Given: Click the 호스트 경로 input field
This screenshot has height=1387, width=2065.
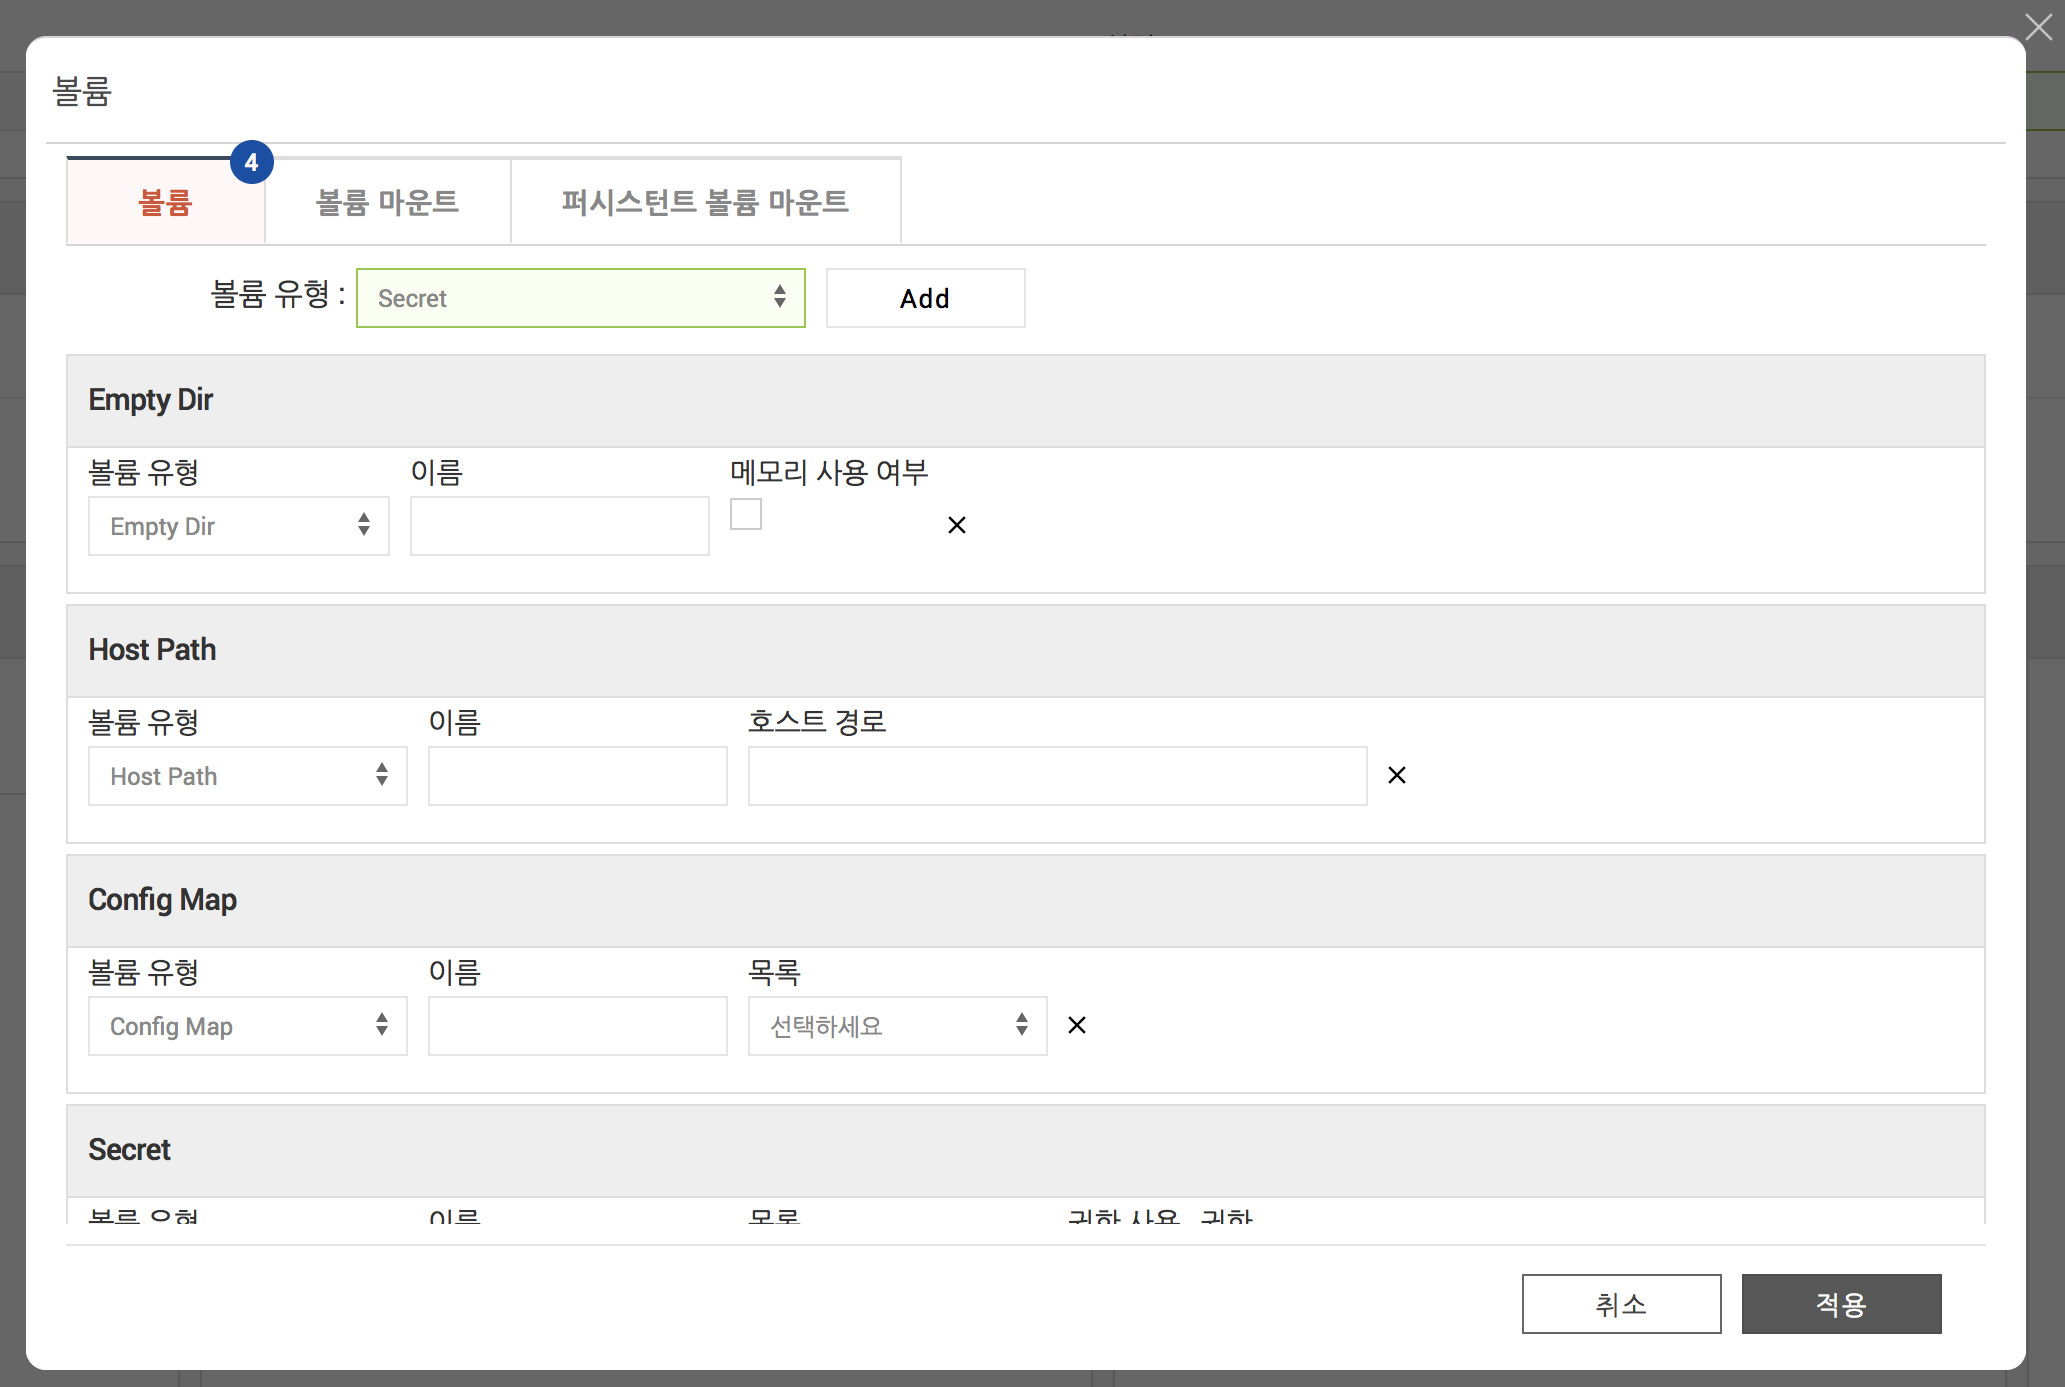Looking at the screenshot, I should point(1057,776).
